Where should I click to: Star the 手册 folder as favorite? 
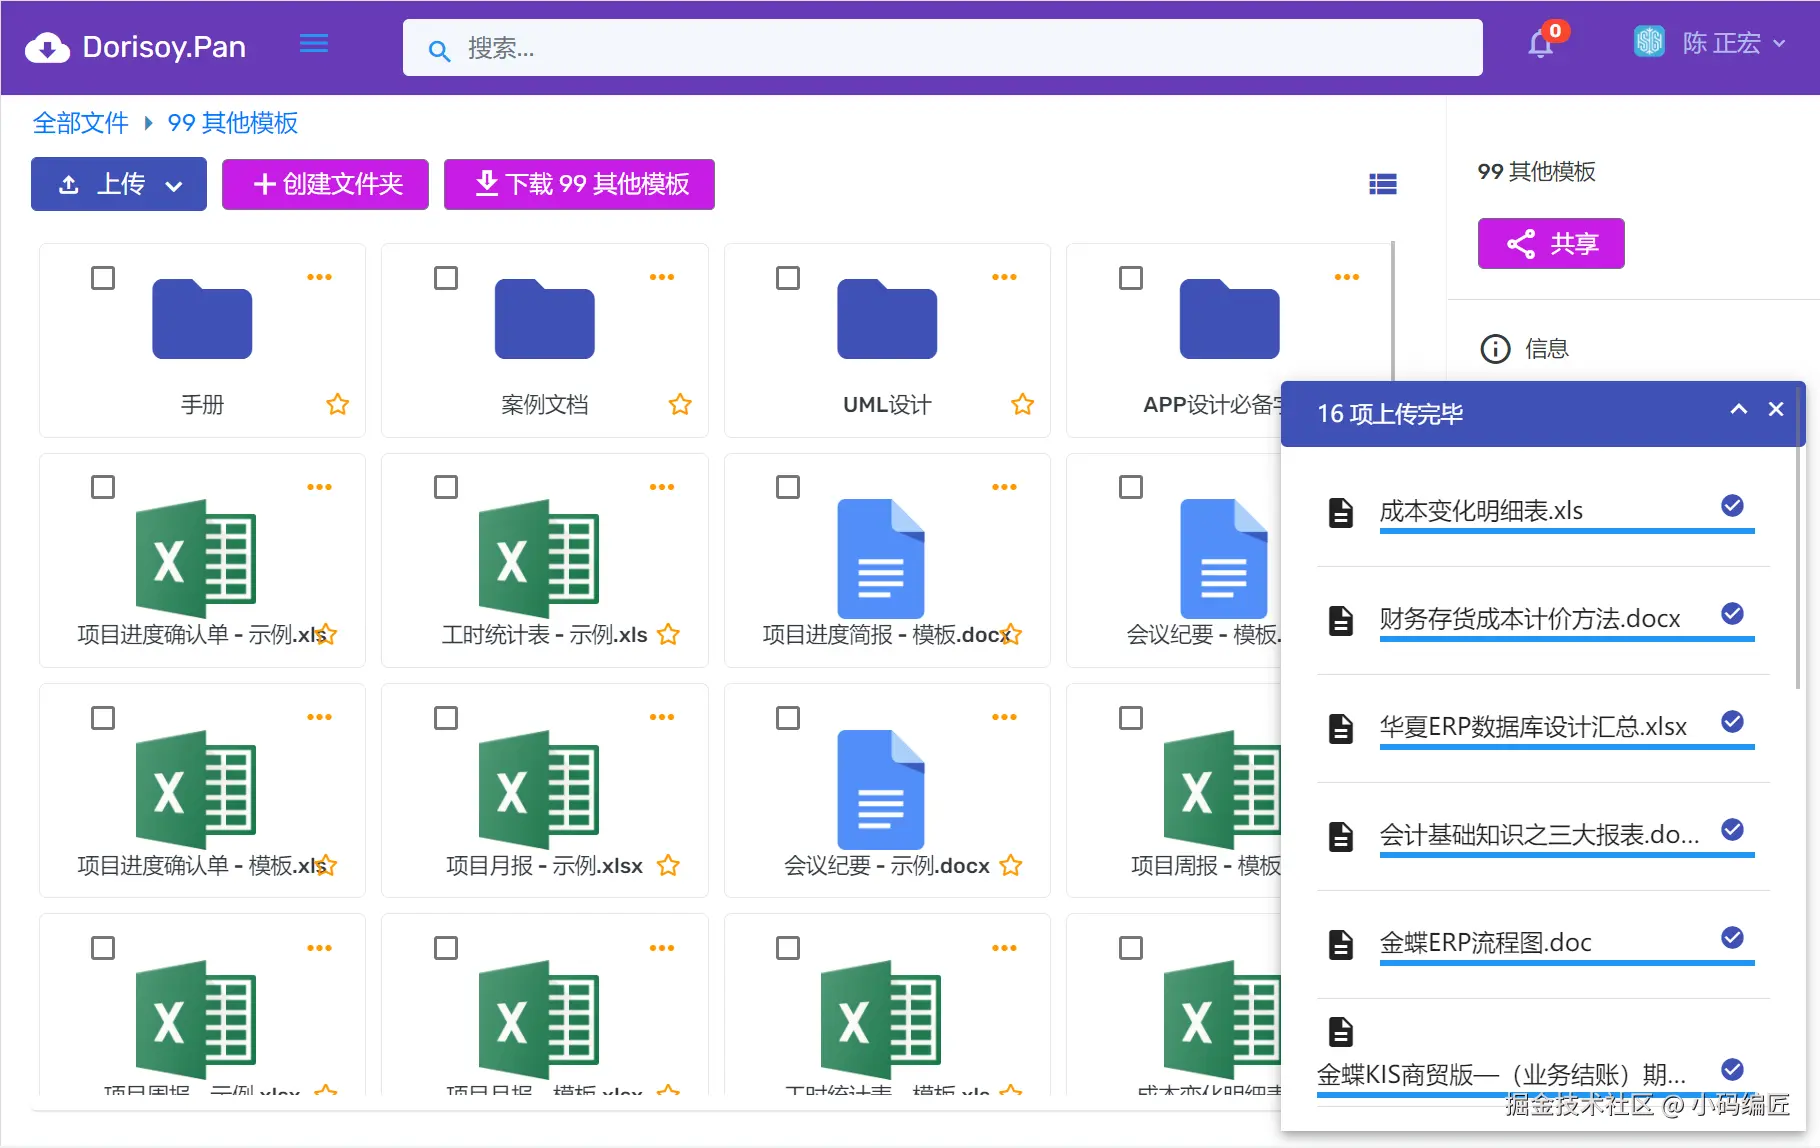tap(338, 404)
